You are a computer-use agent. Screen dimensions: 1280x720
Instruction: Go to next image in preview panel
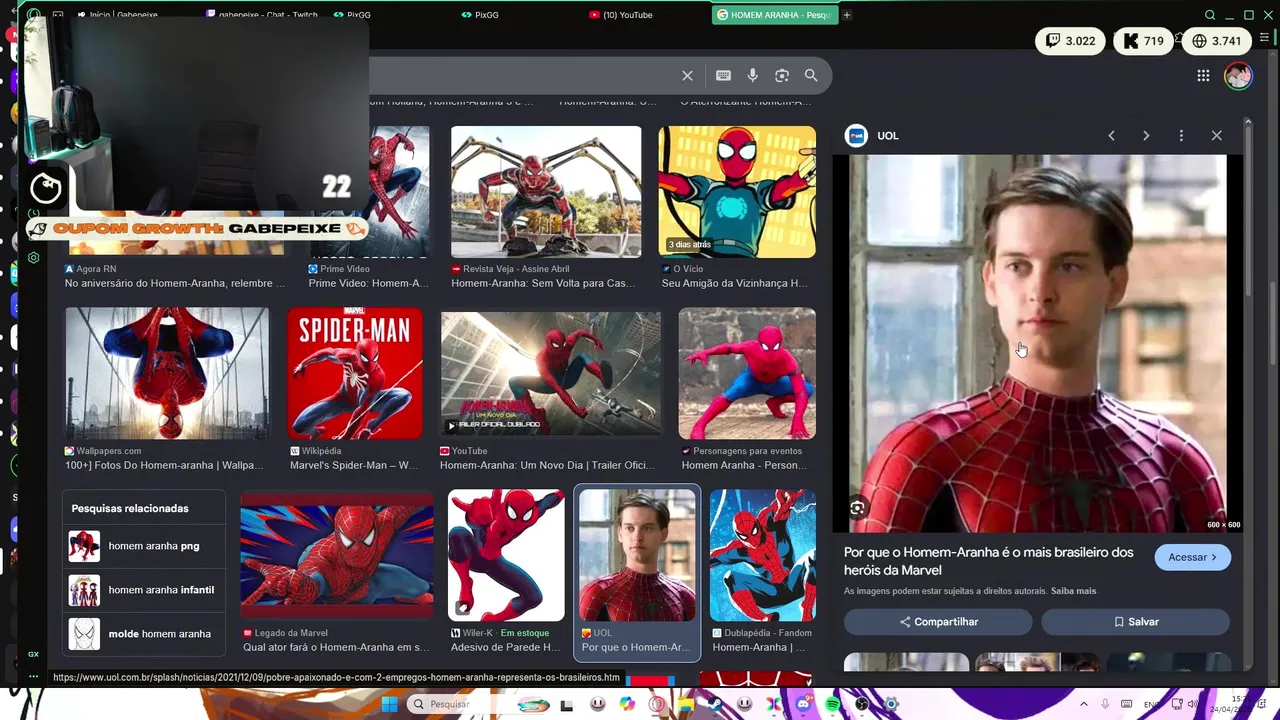[1146, 135]
